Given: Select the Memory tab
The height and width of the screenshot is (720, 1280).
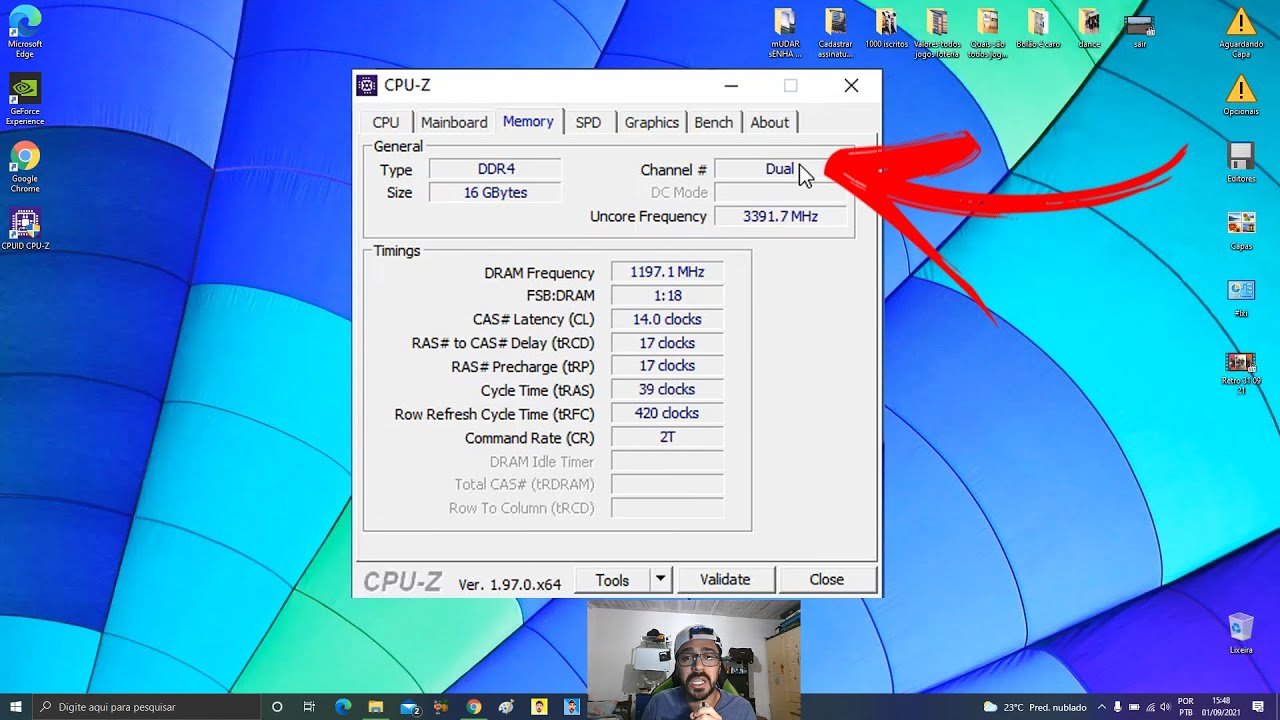Looking at the screenshot, I should (528, 121).
